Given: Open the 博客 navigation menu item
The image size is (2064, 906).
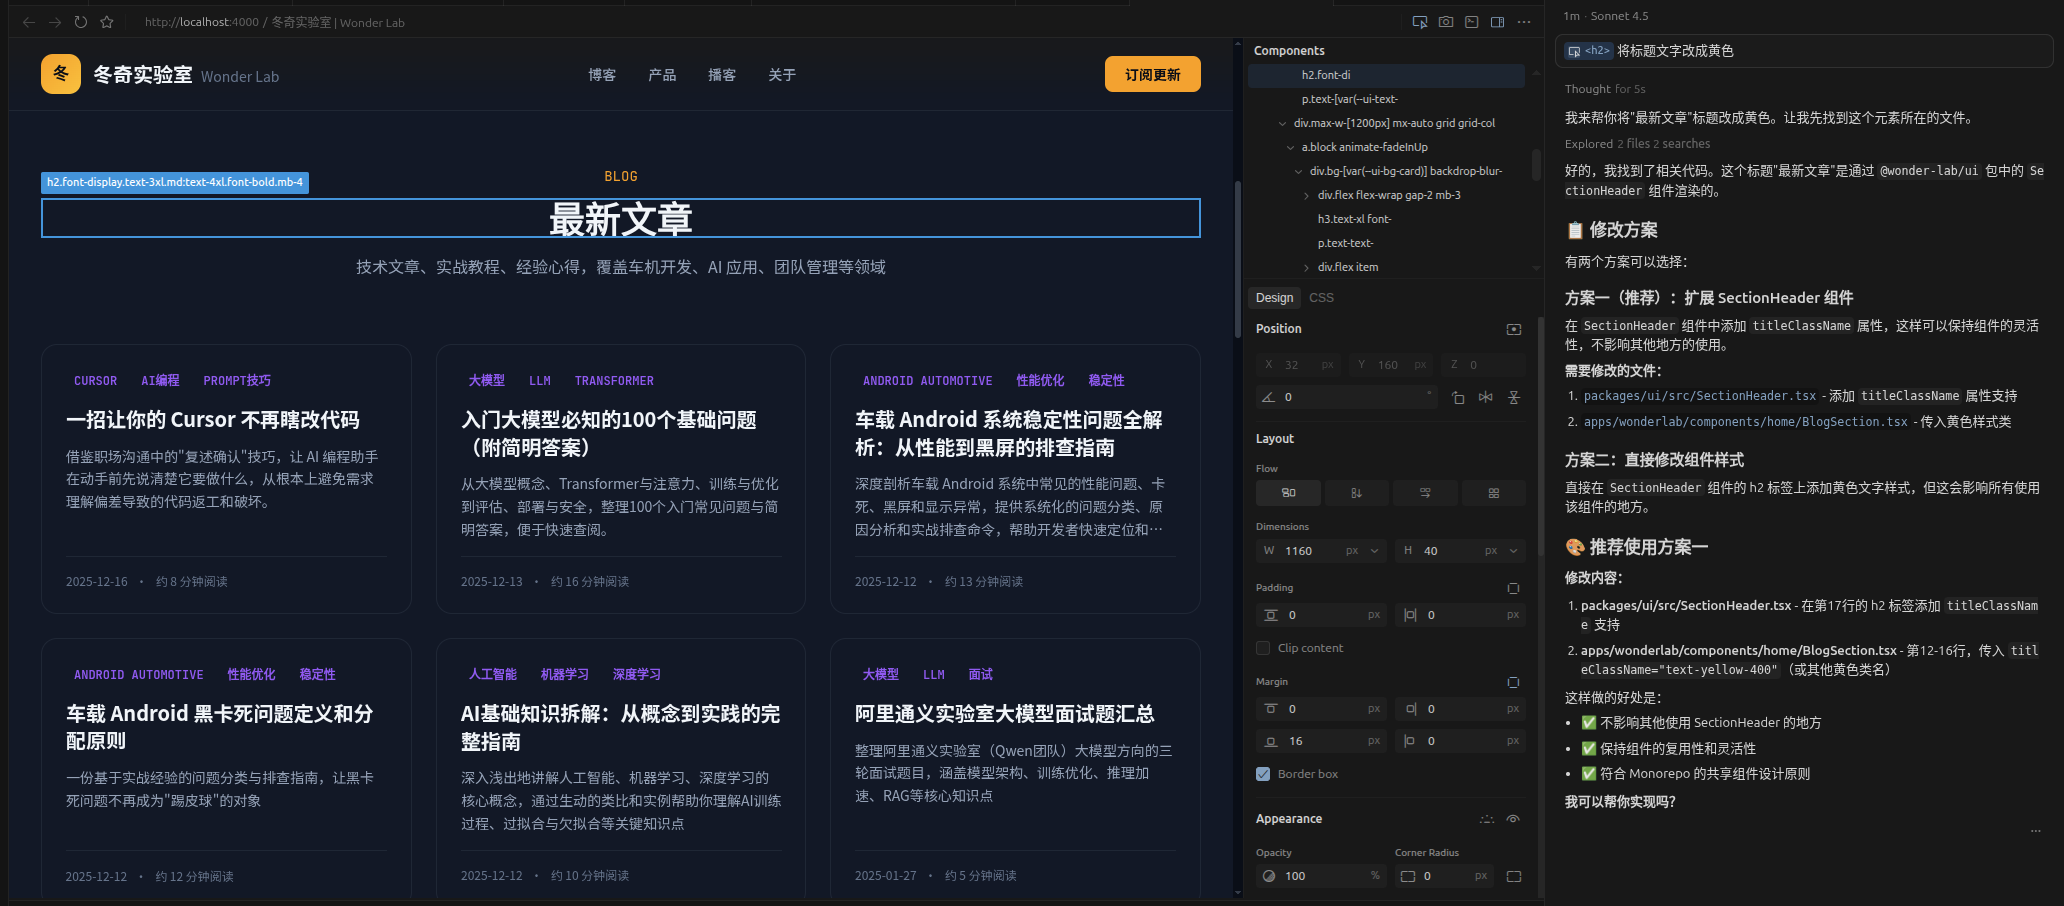Looking at the screenshot, I should pyautogui.click(x=602, y=75).
